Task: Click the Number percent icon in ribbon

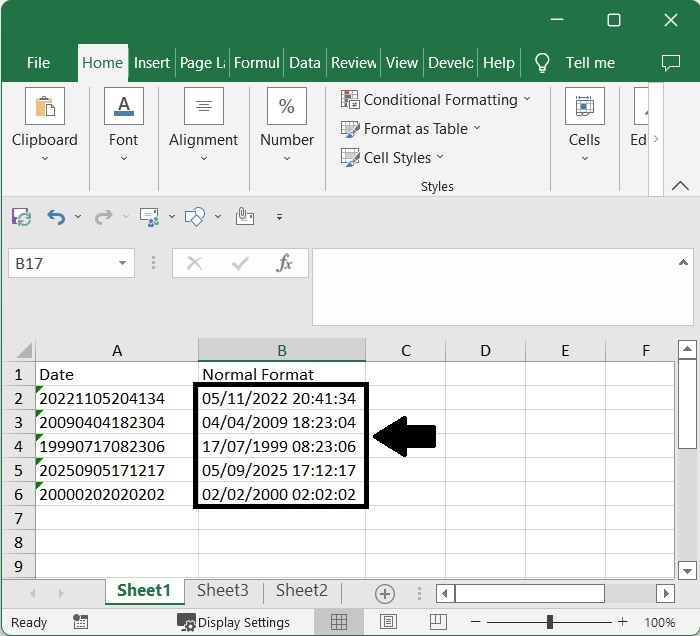Action: coord(286,106)
